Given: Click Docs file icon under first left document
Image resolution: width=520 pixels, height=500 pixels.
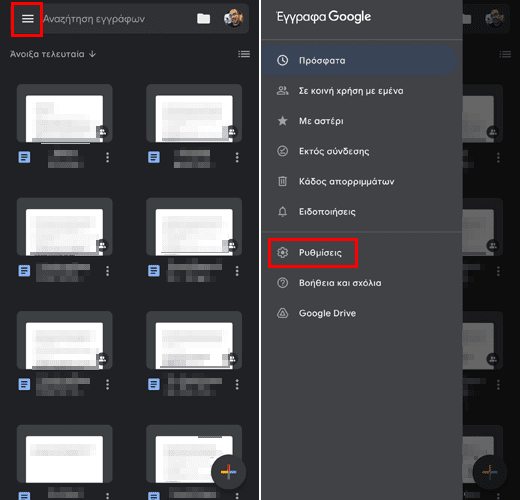Looking at the screenshot, I should coord(24,157).
